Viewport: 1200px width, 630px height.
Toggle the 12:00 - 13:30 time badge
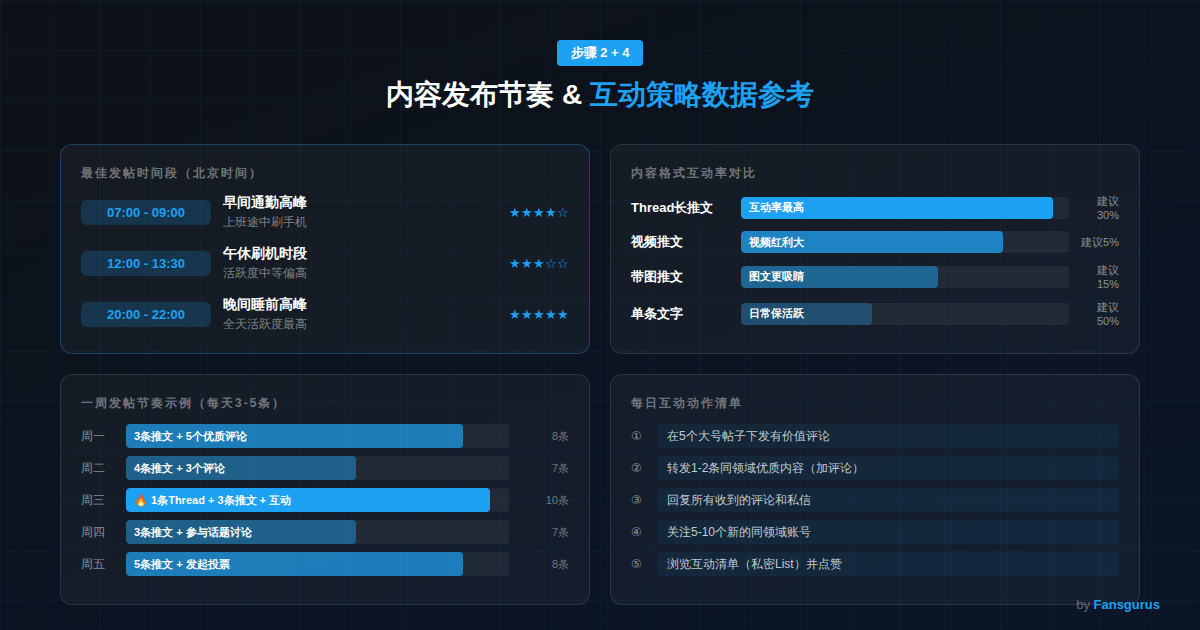[146, 263]
